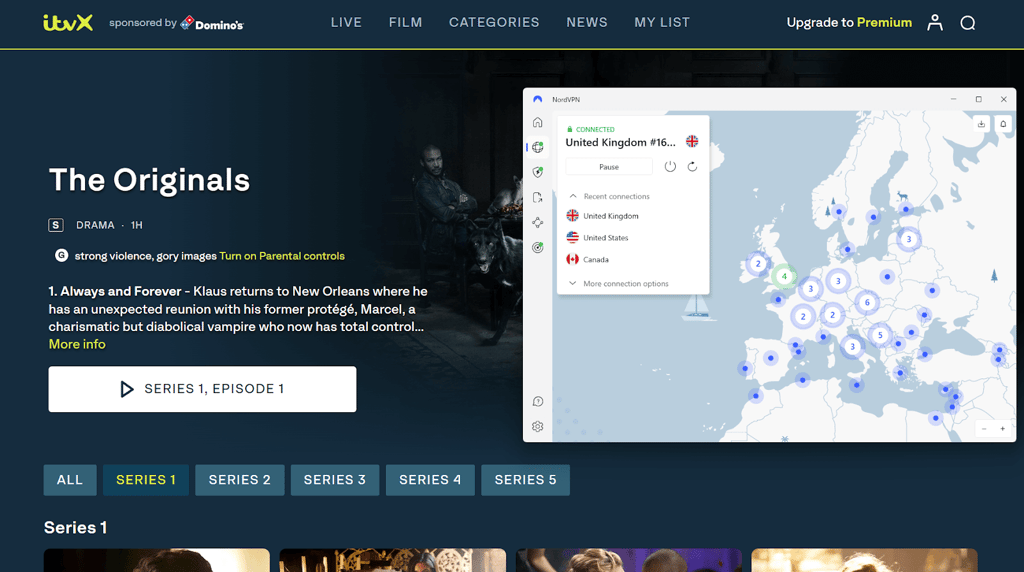Open NordVPN Meshnet icon
Image resolution: width=1024 pixels, height=572 pixels.
tap(537, 223)
